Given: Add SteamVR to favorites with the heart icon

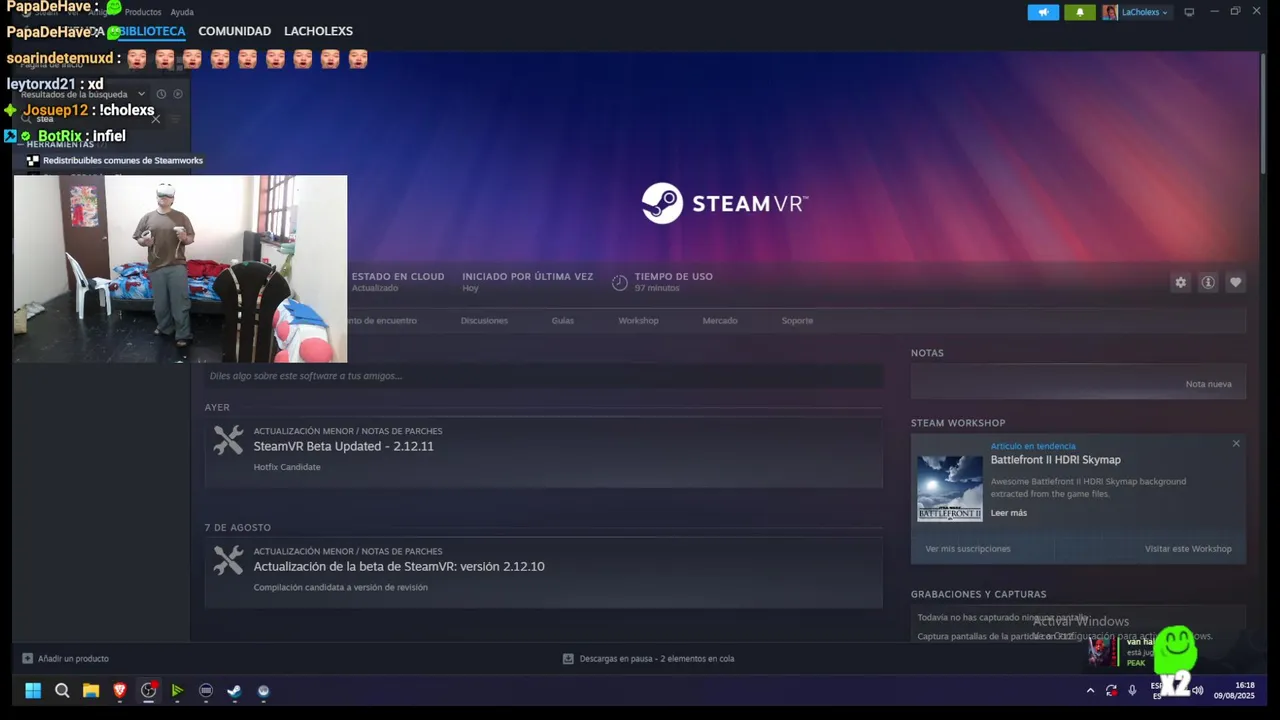Looking at the screenshot, I should point(1236,283).
